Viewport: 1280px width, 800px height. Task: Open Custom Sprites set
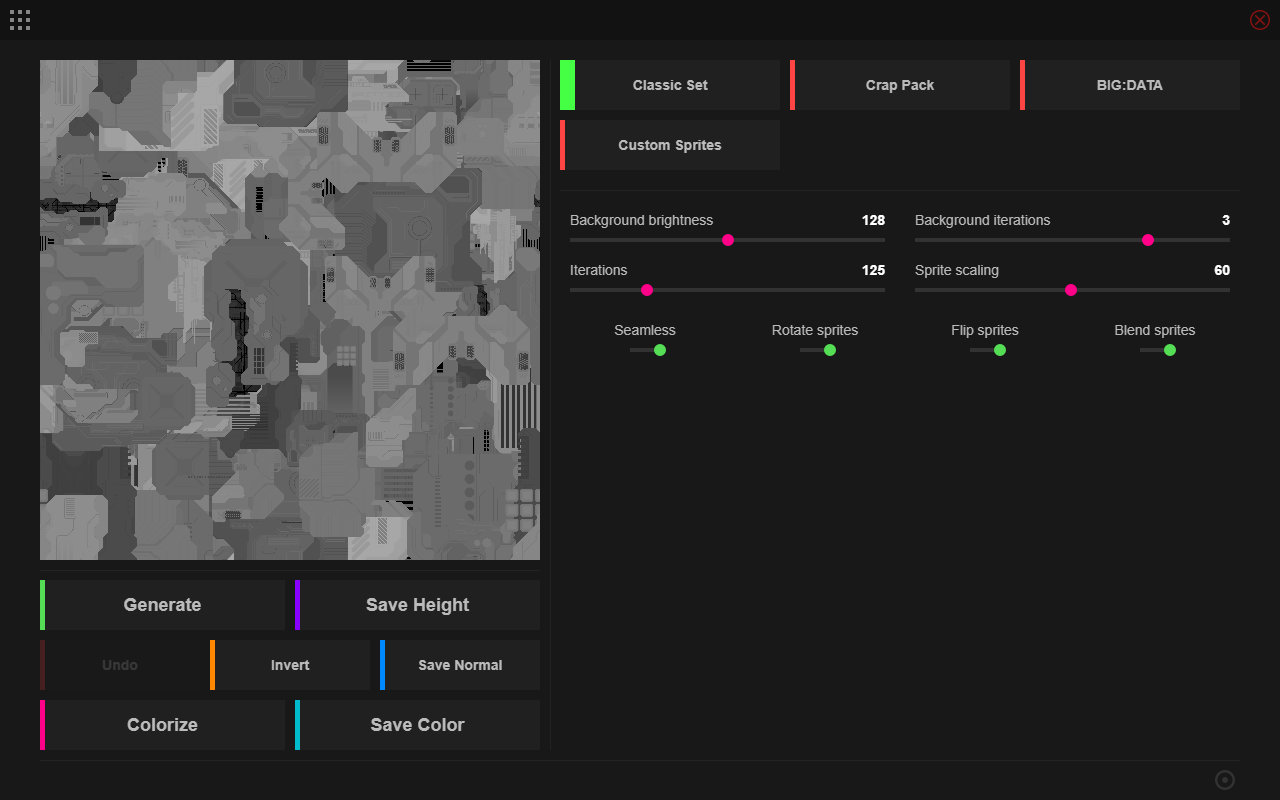(670, 145)
